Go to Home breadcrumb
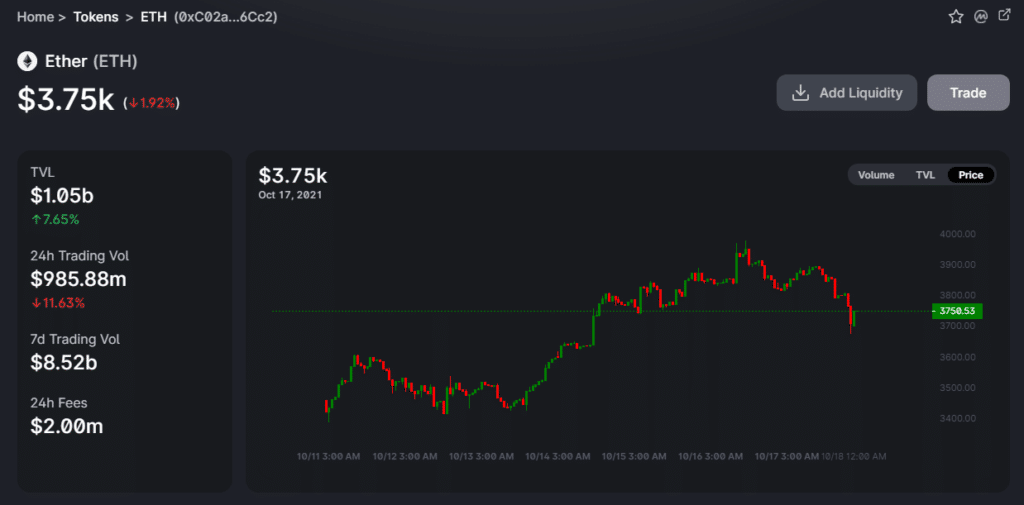 35,17
